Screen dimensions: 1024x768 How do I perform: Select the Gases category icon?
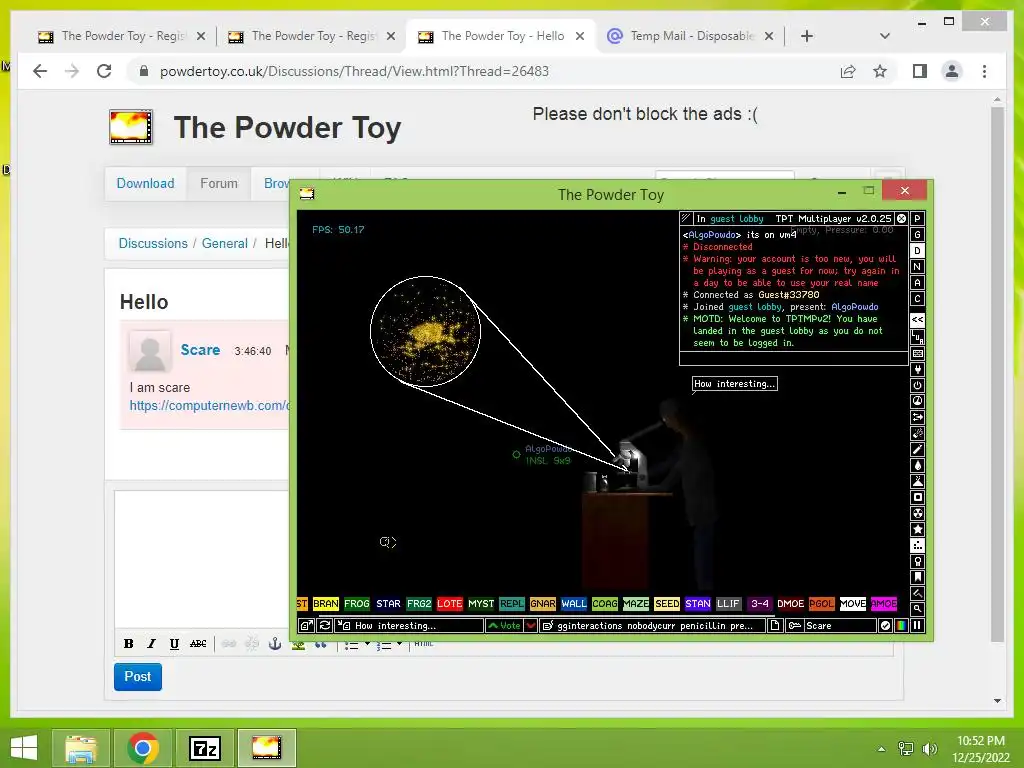[917, 449]
